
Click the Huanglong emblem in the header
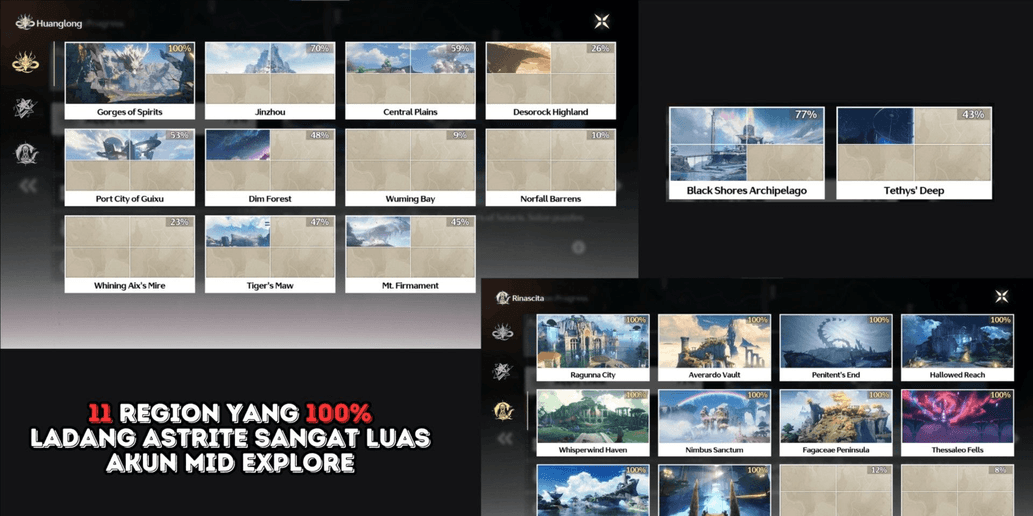click(25, 23)
